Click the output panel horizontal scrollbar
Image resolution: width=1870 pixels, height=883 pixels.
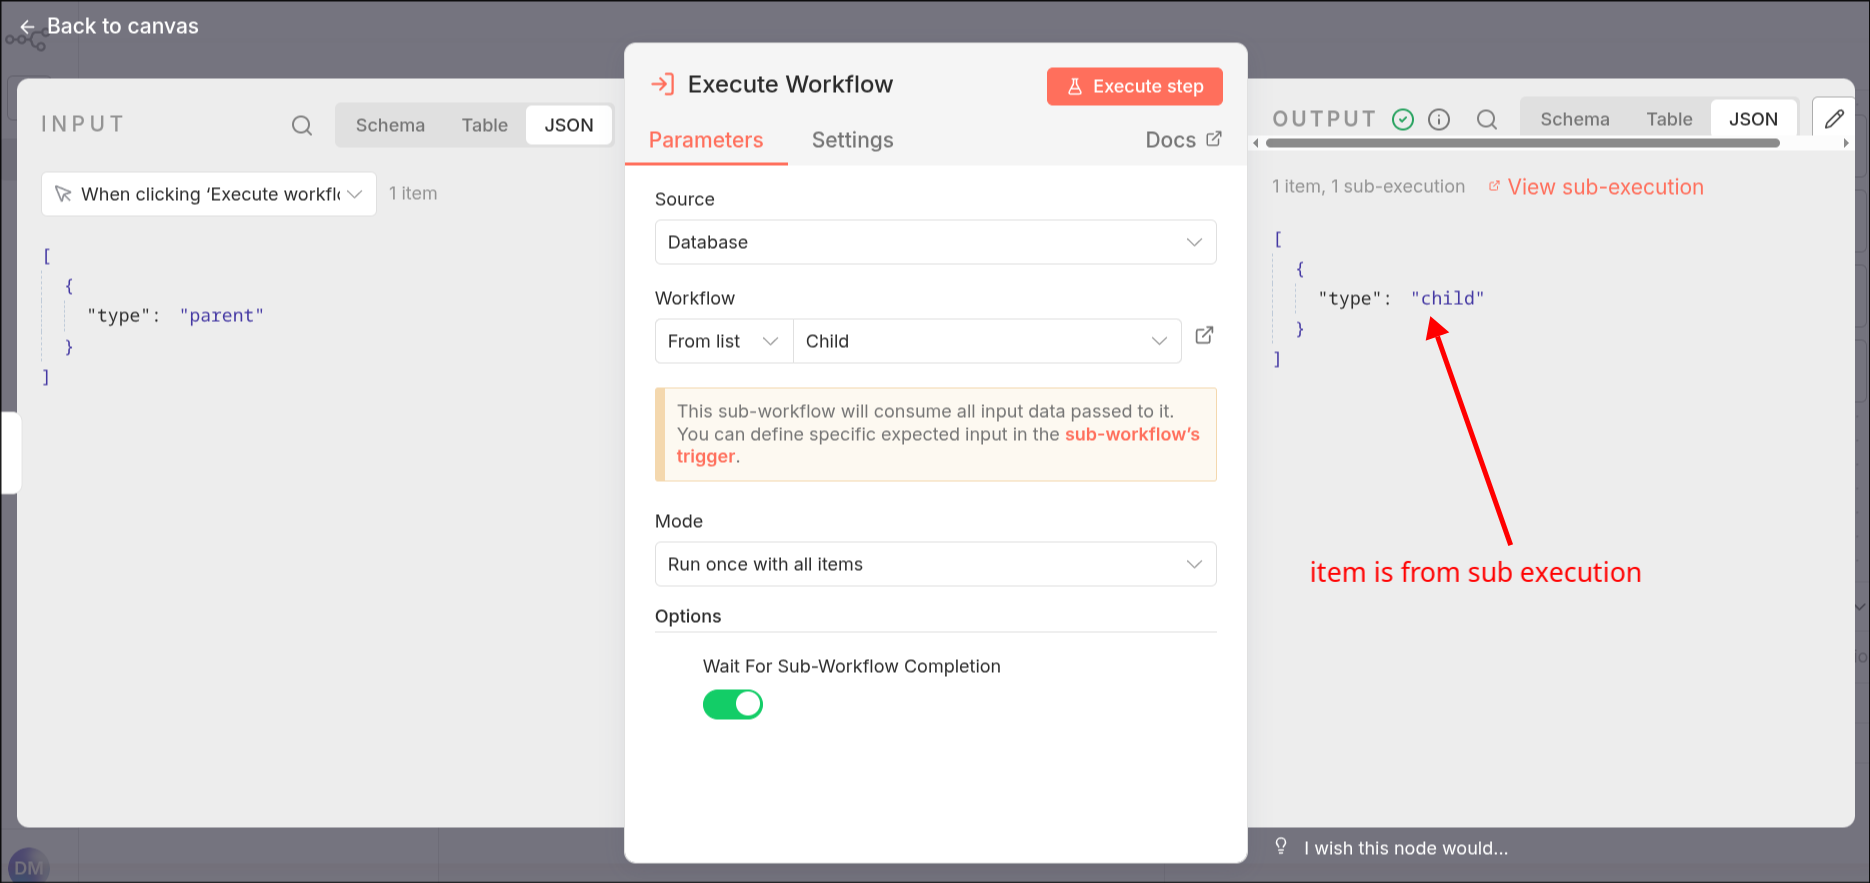click(1522, 143)
